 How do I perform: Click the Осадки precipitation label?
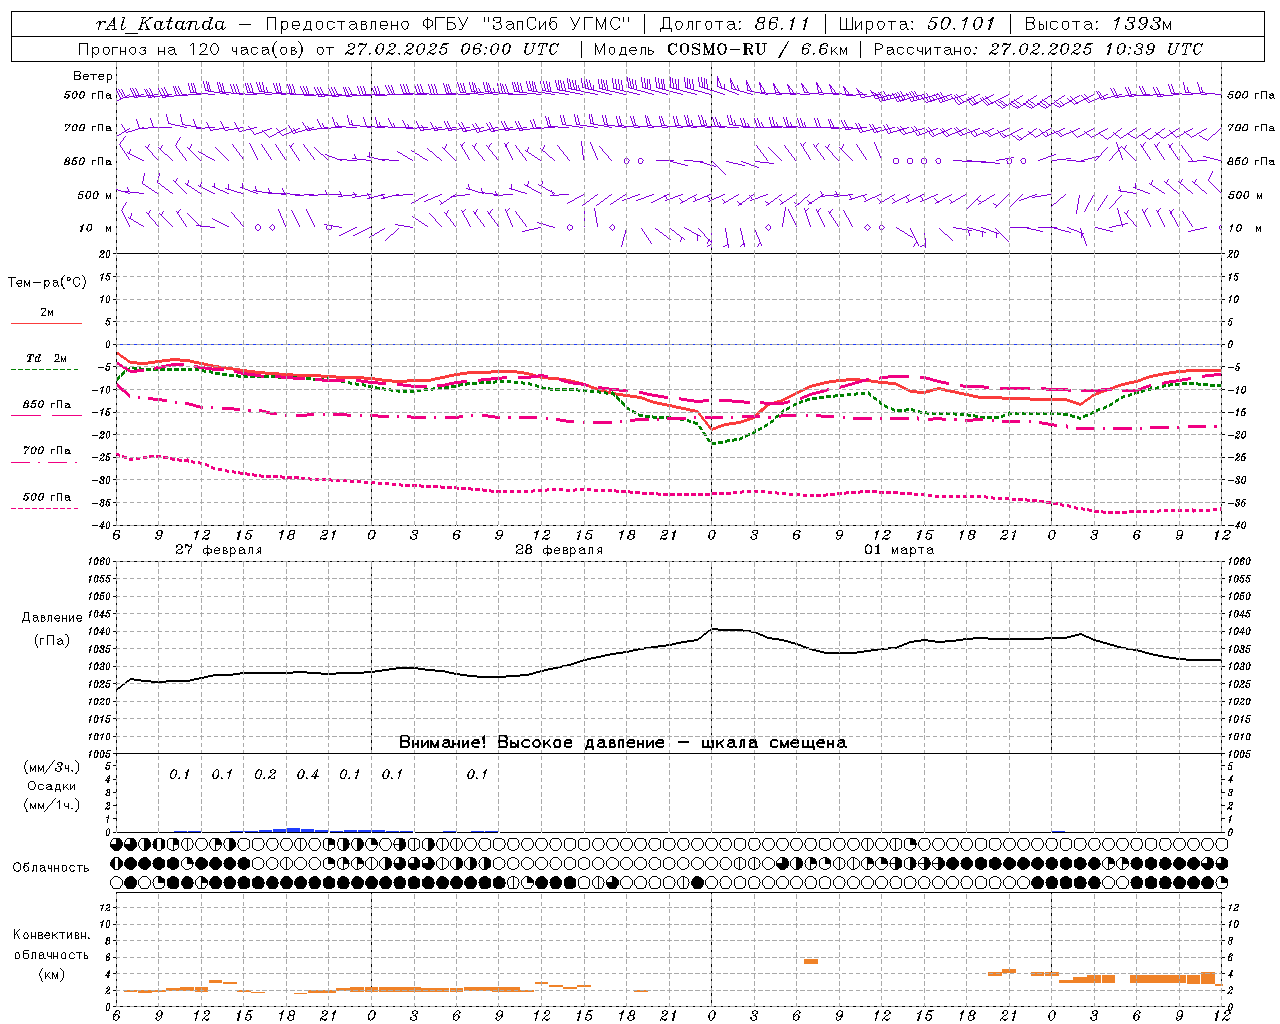(x=52, y=786)
